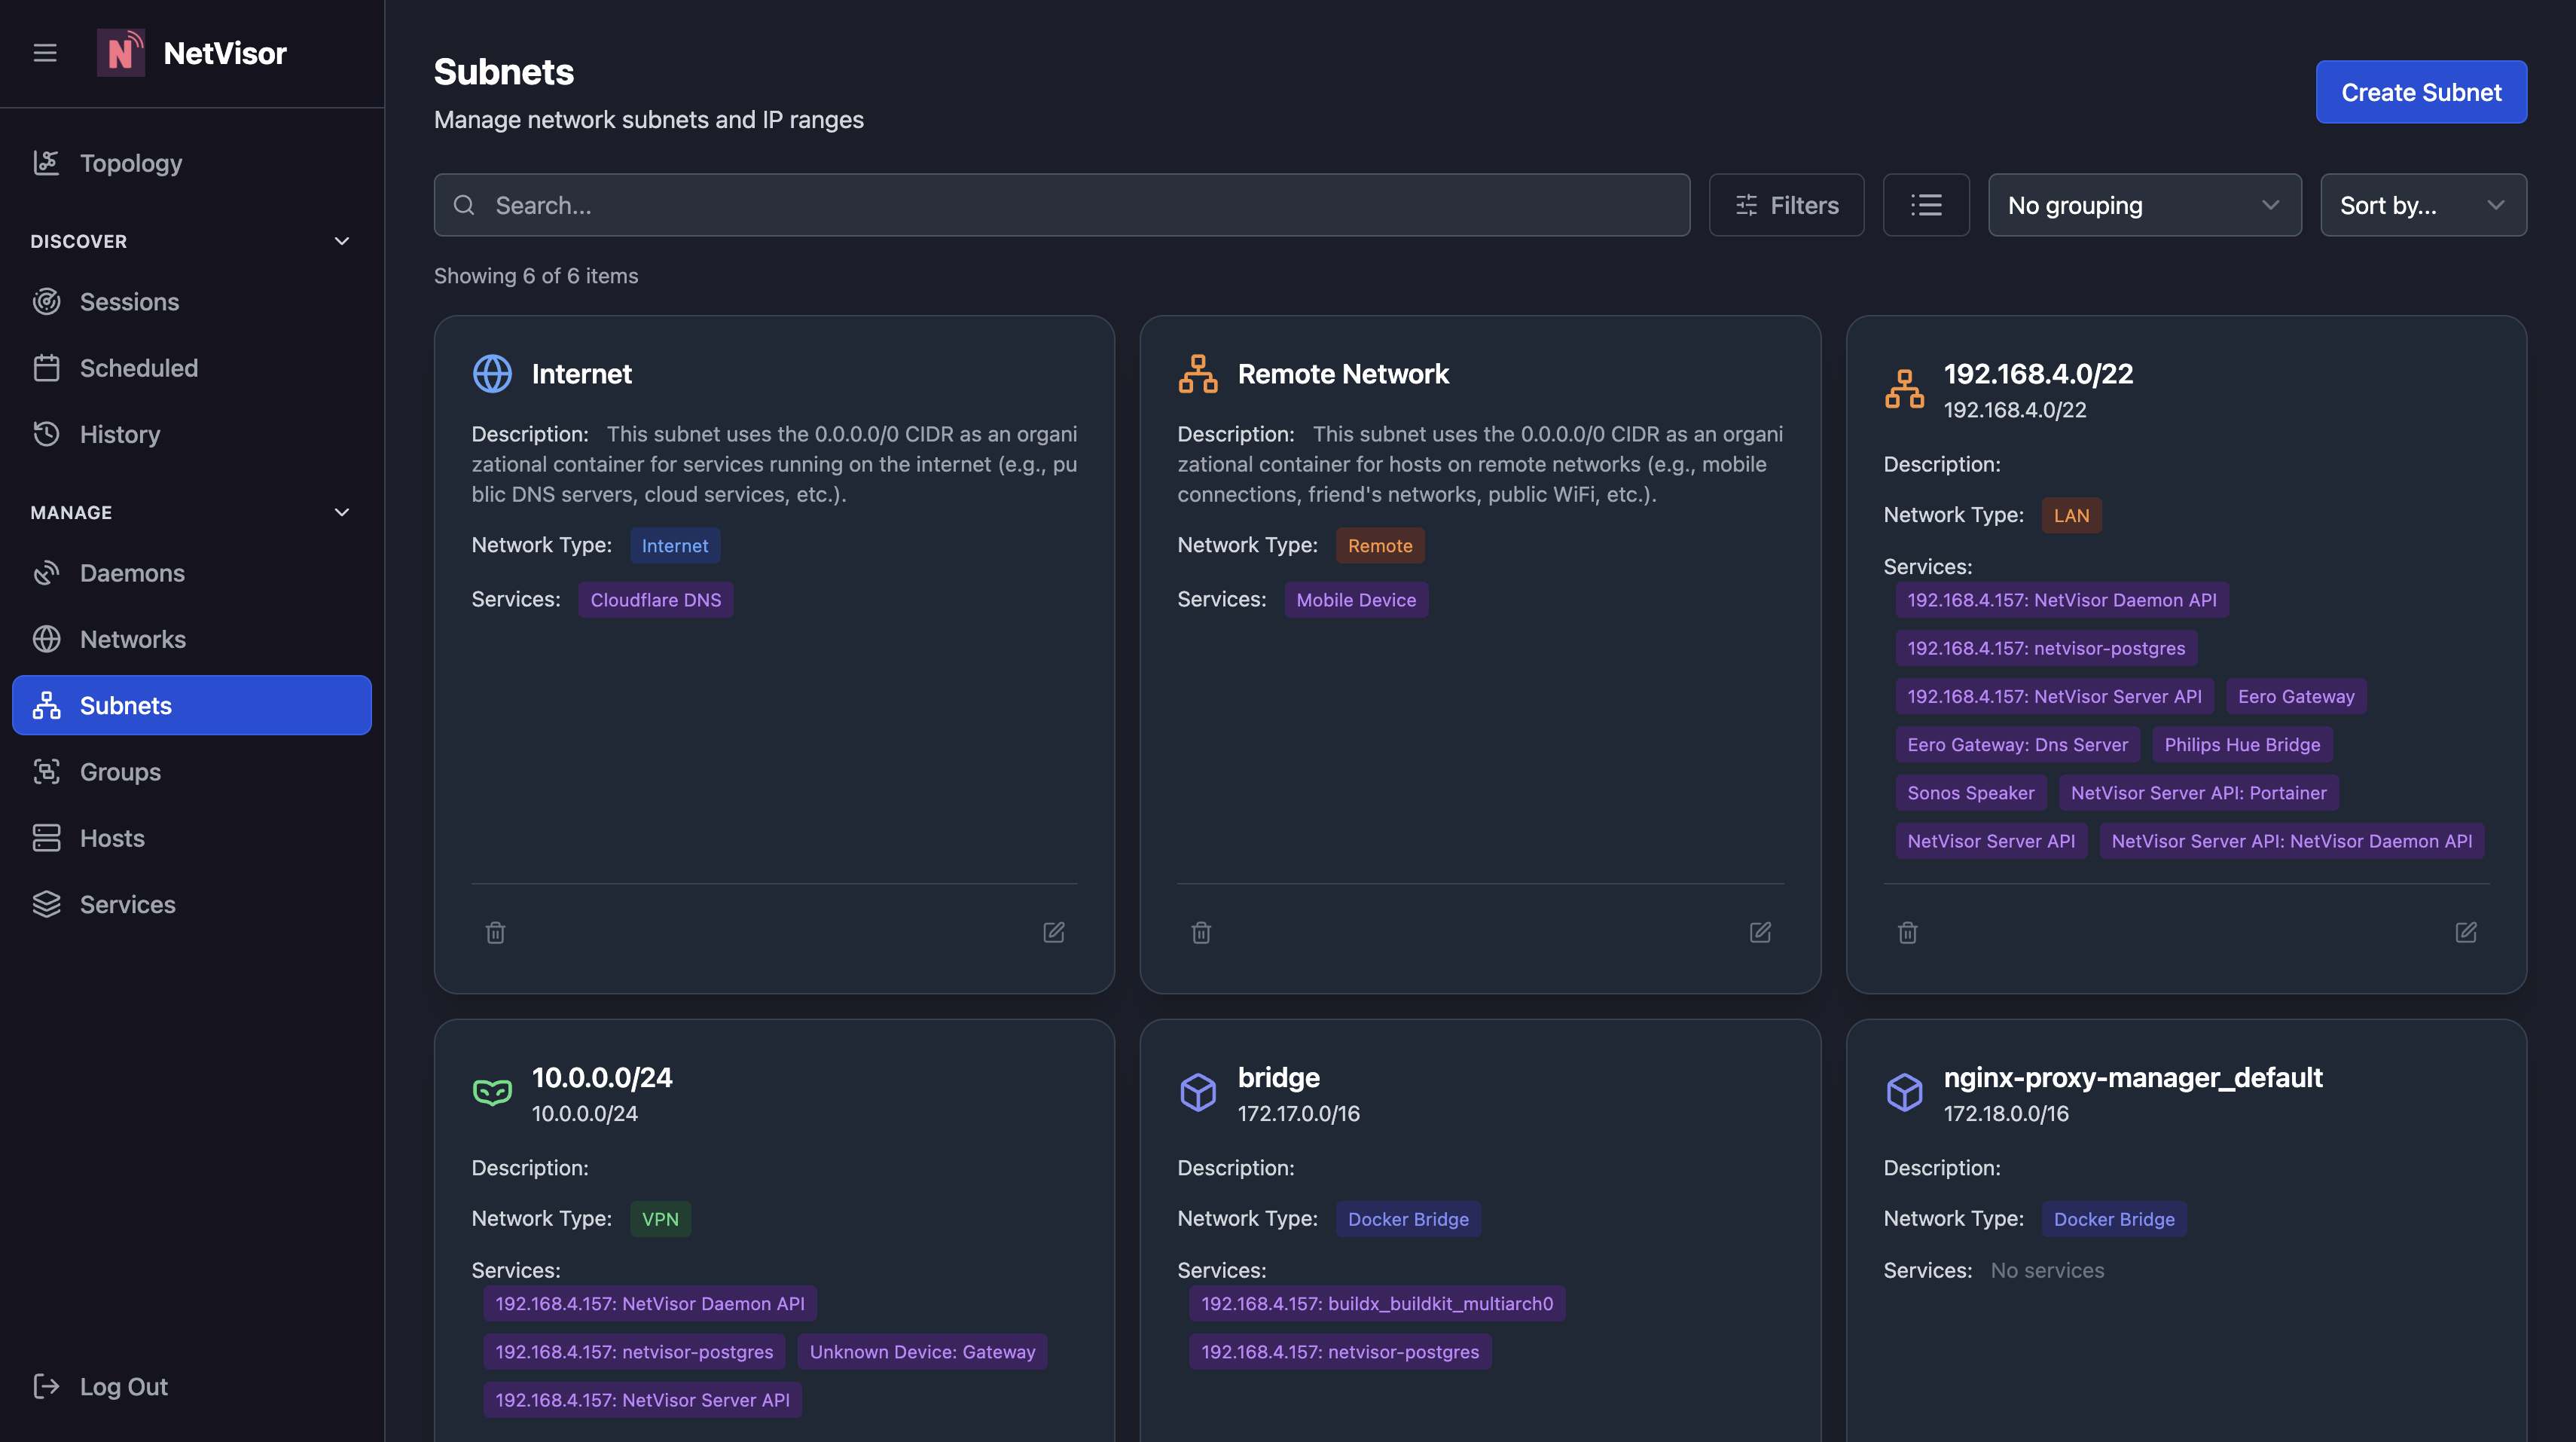
Task: Collapse the Discover section chevron
Action: (342, 241)
